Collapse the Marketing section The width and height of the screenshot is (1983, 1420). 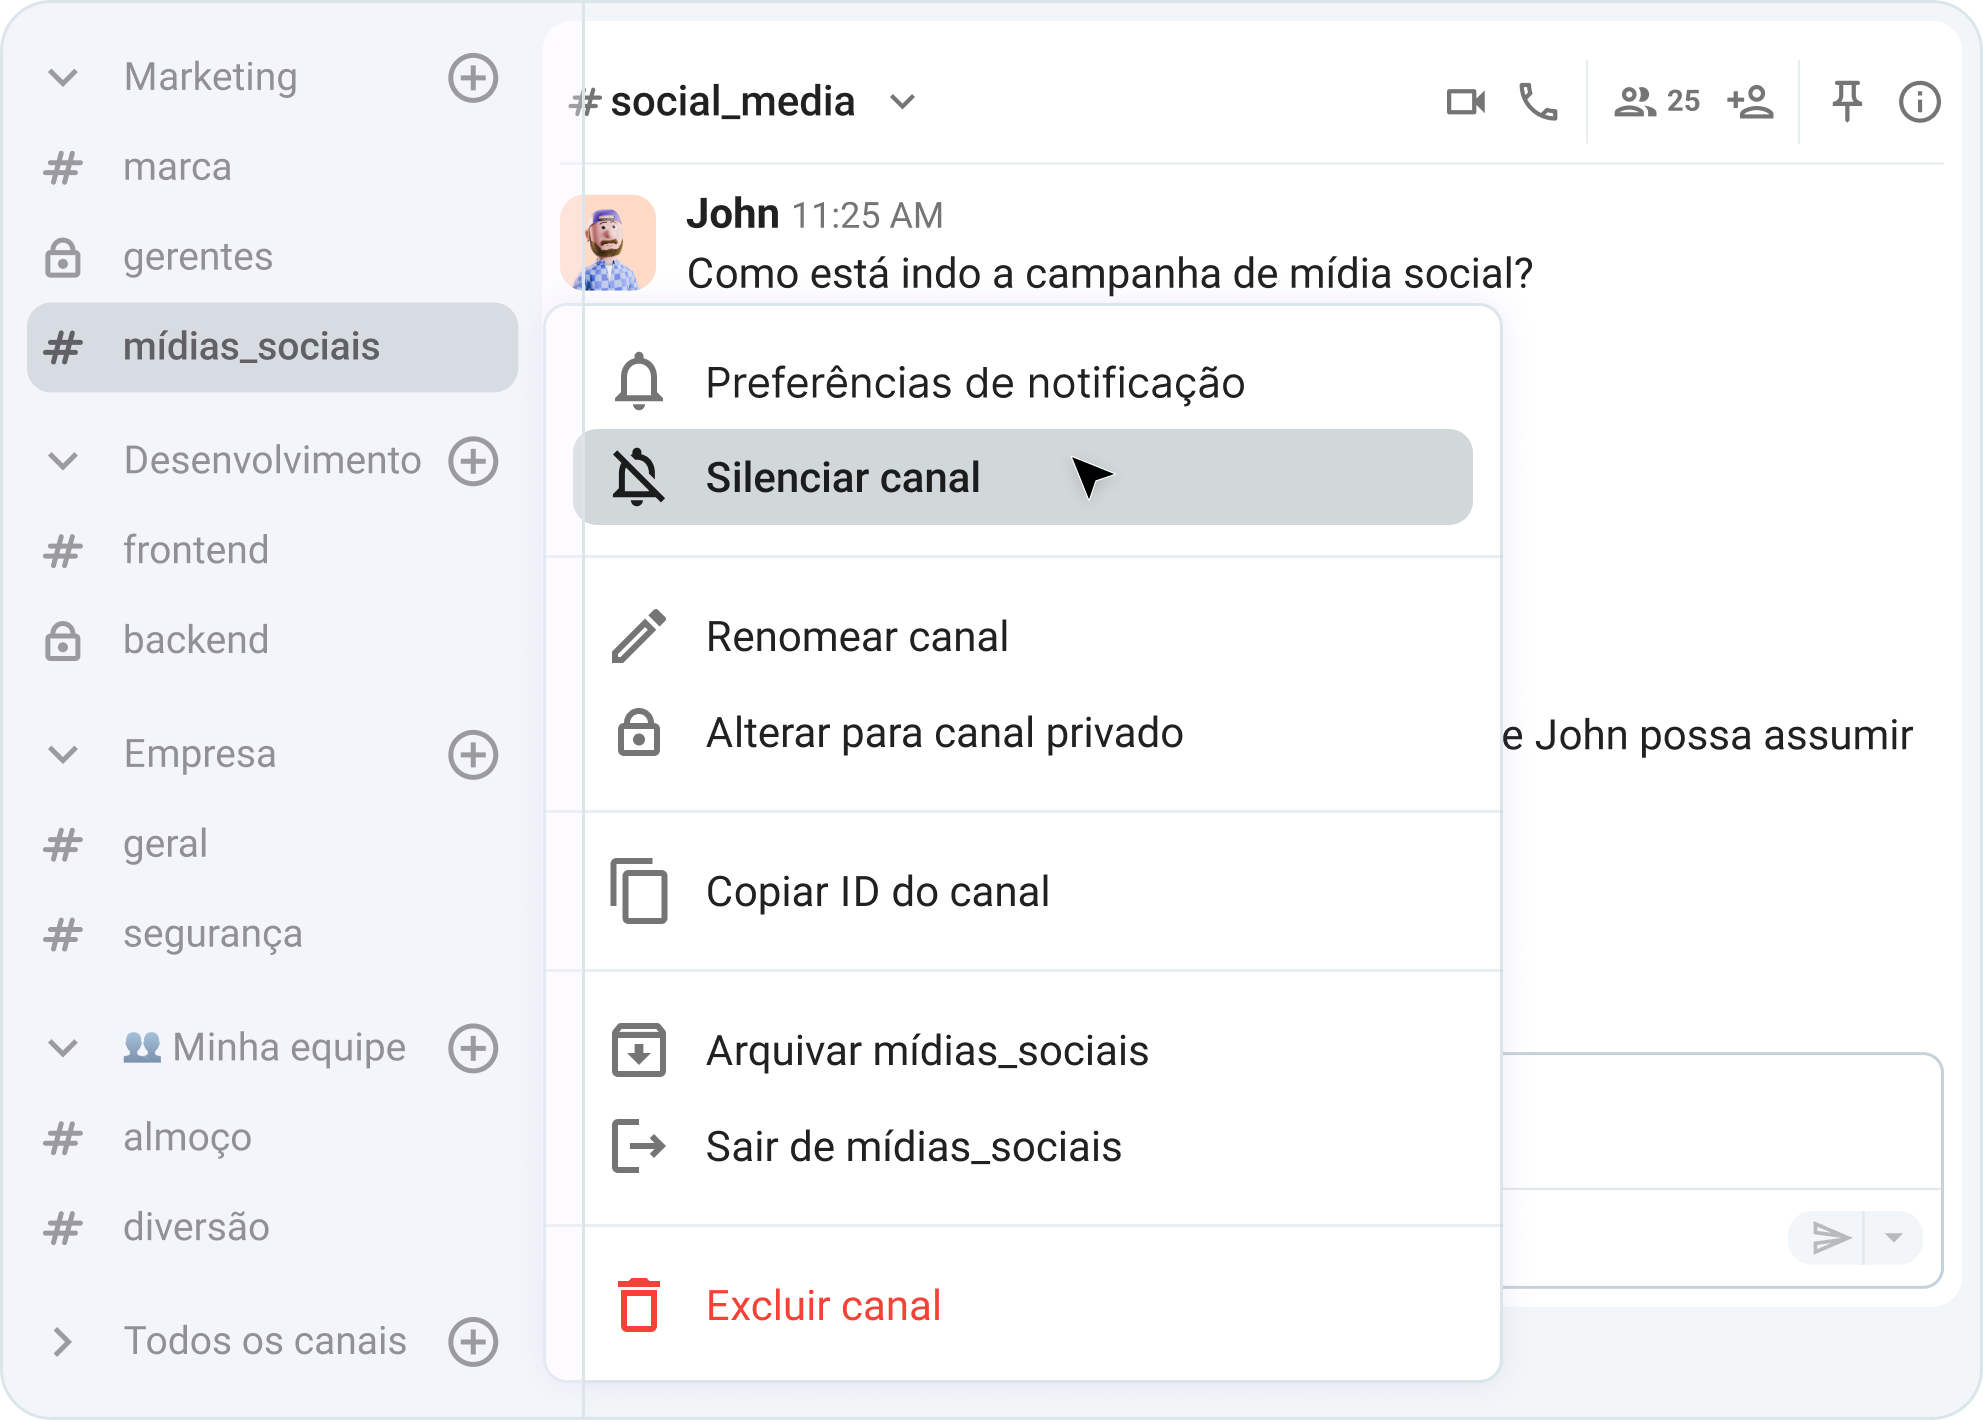pos(63,78)
